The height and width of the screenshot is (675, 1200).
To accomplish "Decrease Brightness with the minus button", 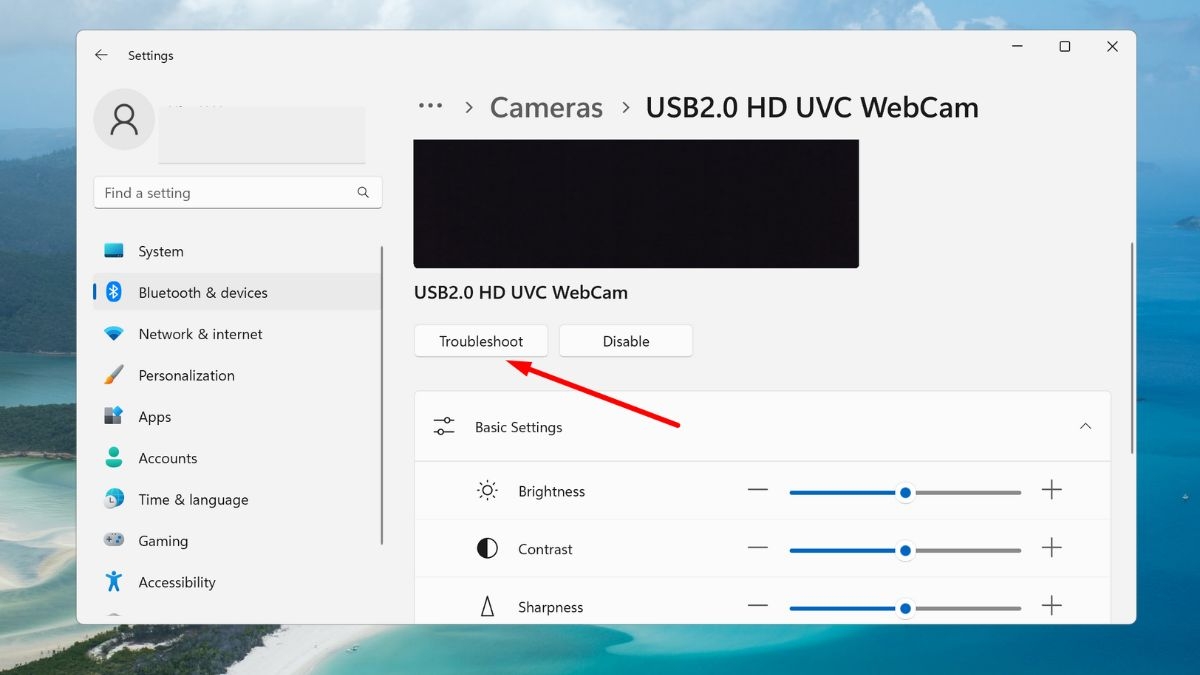I will click(x=758, y=490).
